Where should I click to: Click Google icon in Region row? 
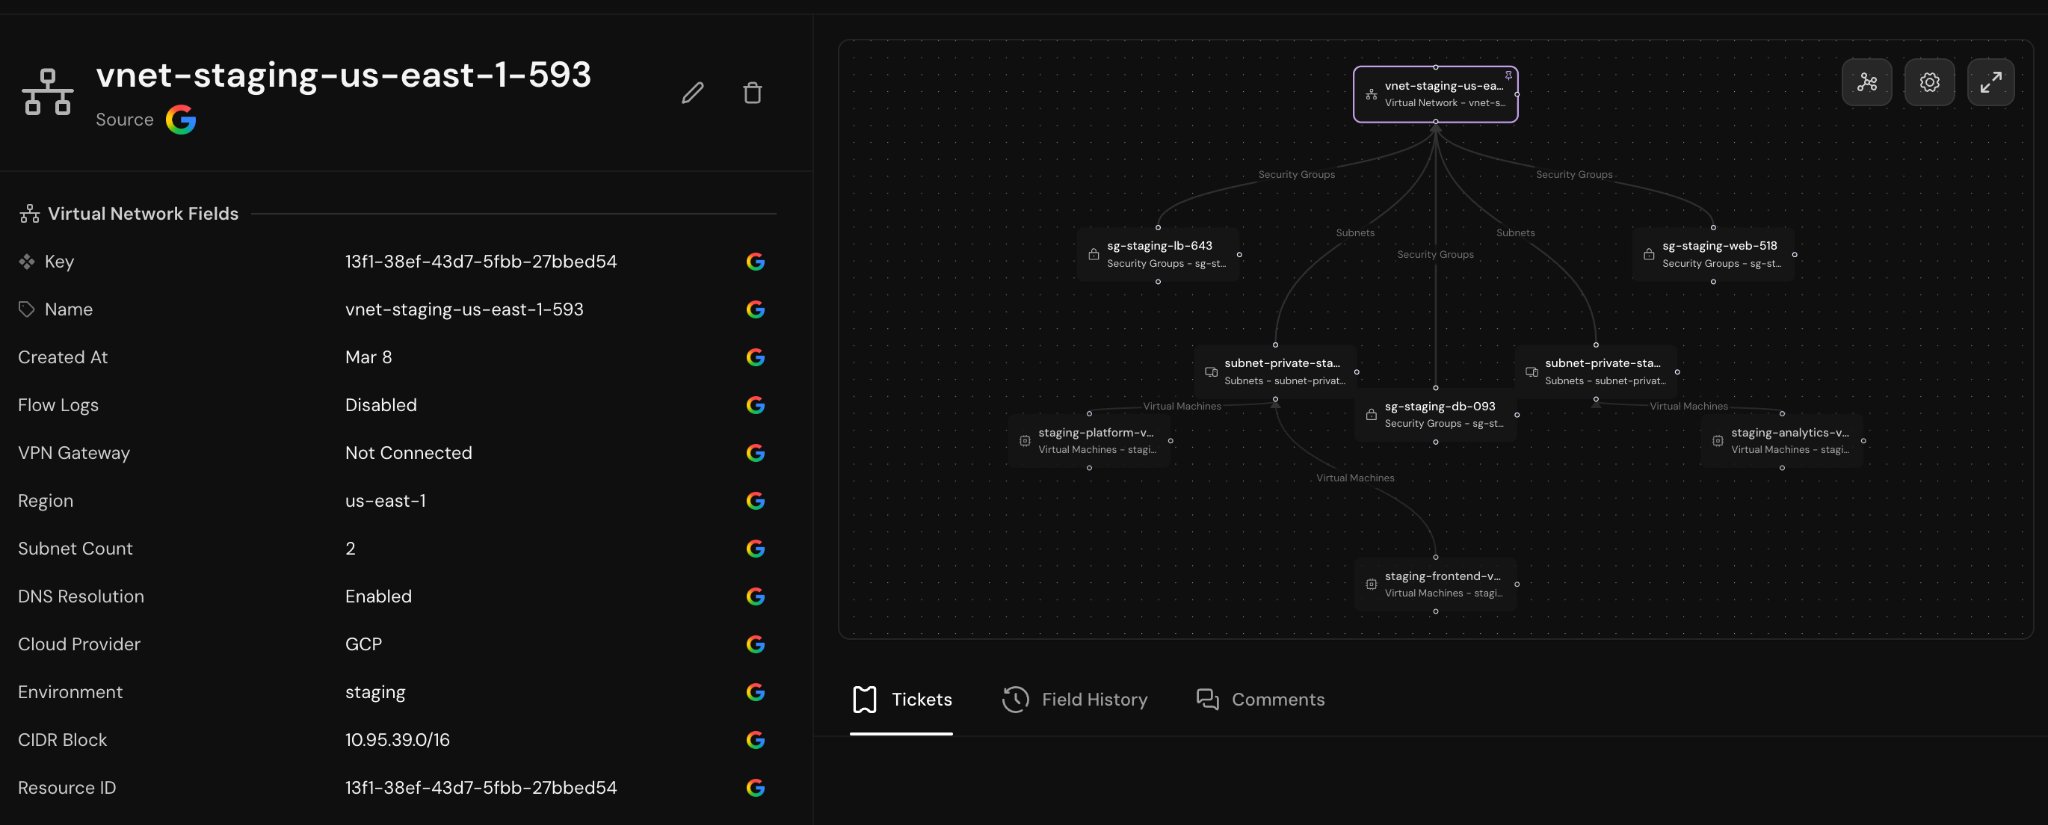[756, 501]
